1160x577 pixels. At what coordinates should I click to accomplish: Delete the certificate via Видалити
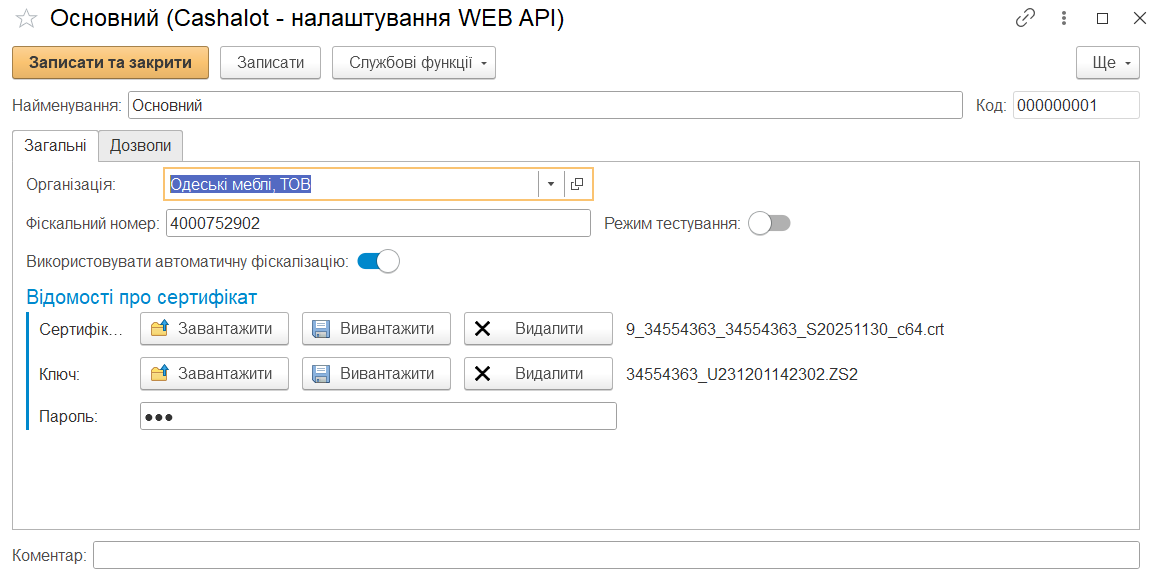538,328
